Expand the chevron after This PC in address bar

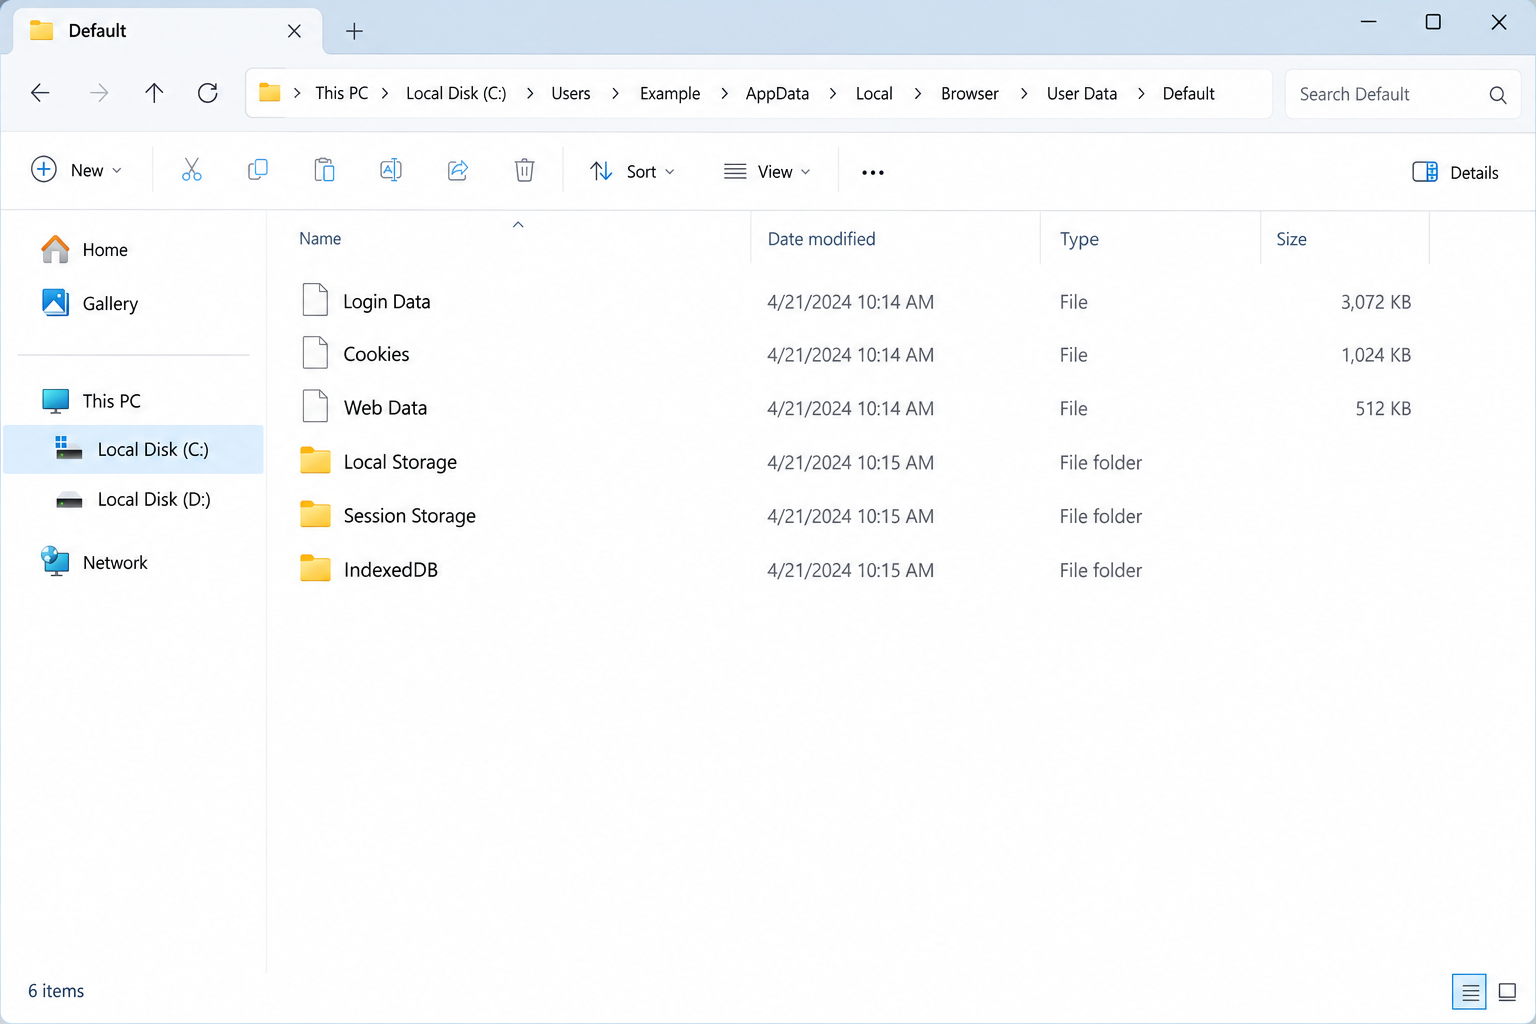click(385, 93)
